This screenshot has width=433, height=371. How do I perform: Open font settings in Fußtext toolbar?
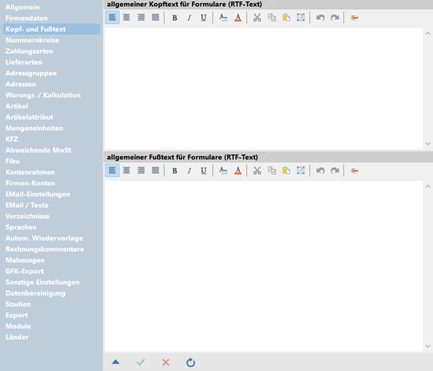tap(223, 171)
